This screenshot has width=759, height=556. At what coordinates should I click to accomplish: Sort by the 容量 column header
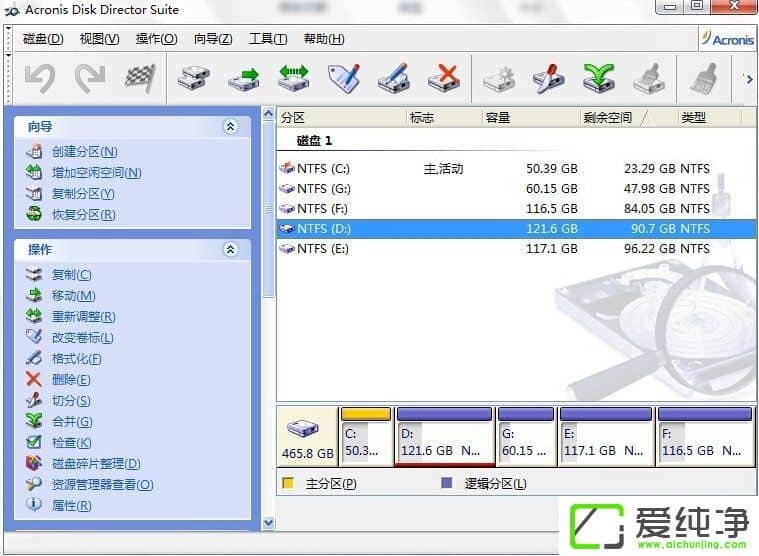pyautogui.click(x=531, y=118)
